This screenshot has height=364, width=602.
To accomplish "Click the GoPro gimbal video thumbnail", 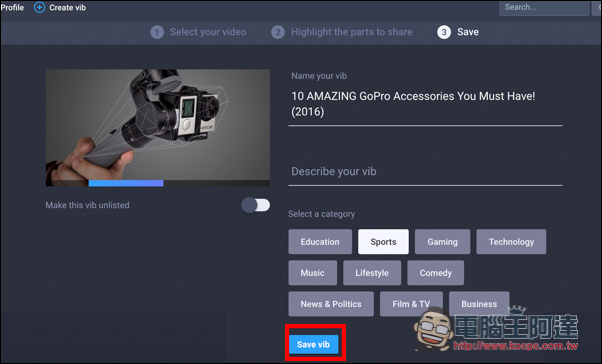I will tap(158, 125).
